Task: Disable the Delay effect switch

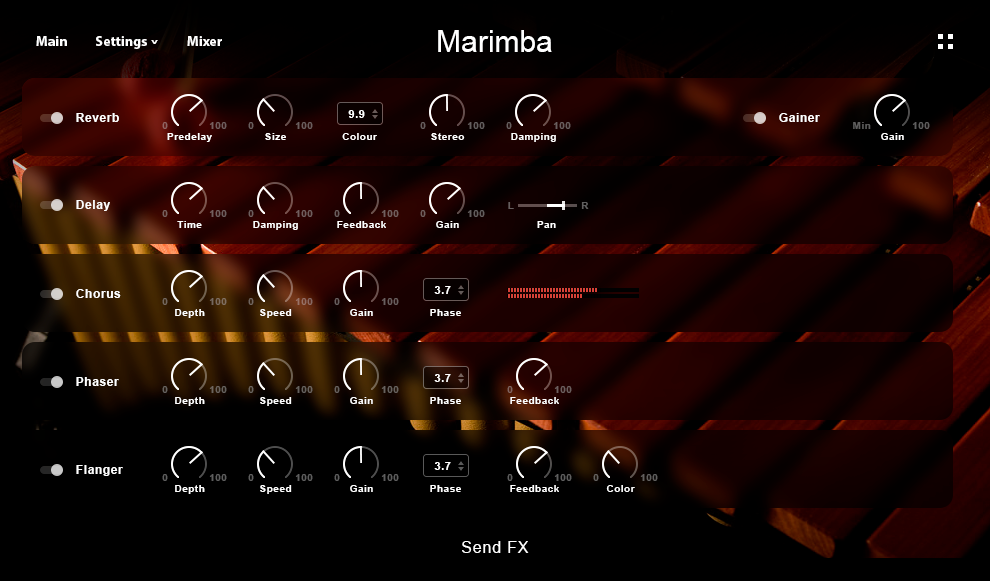Action: (52, 205)
